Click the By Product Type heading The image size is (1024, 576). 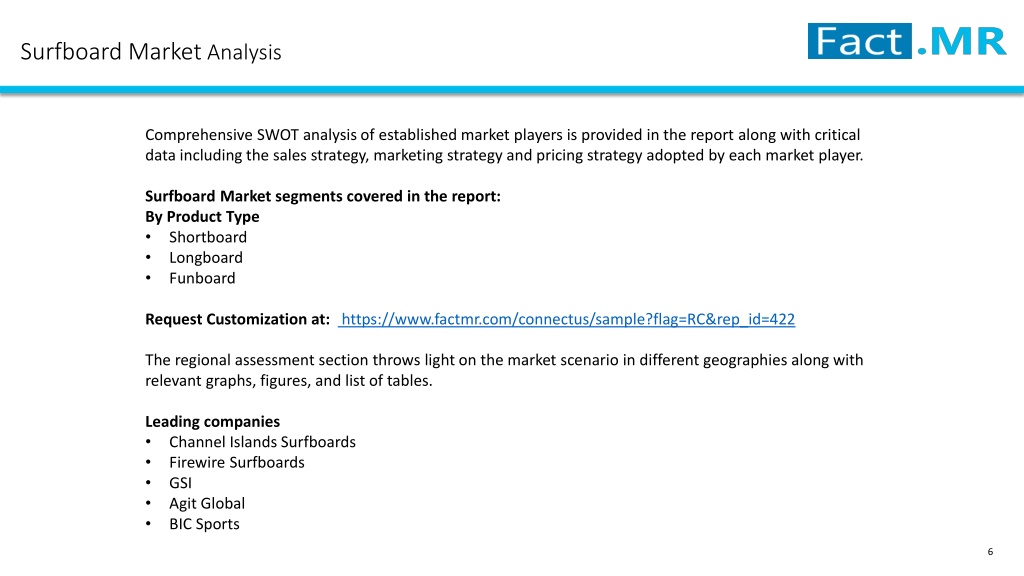tap(202, 217)
